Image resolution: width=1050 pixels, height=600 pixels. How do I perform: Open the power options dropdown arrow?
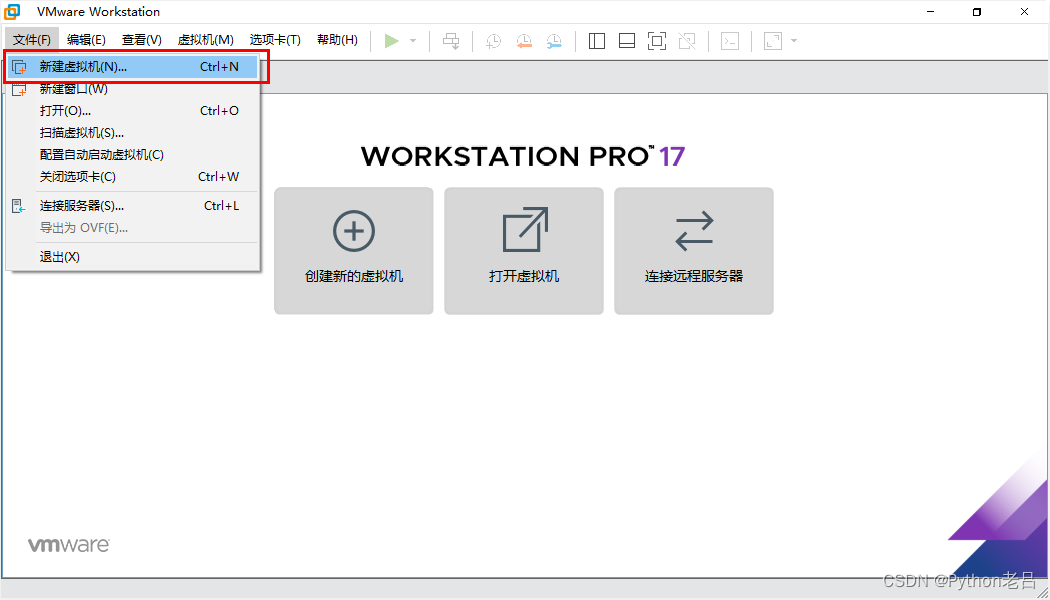pos(413,41)
